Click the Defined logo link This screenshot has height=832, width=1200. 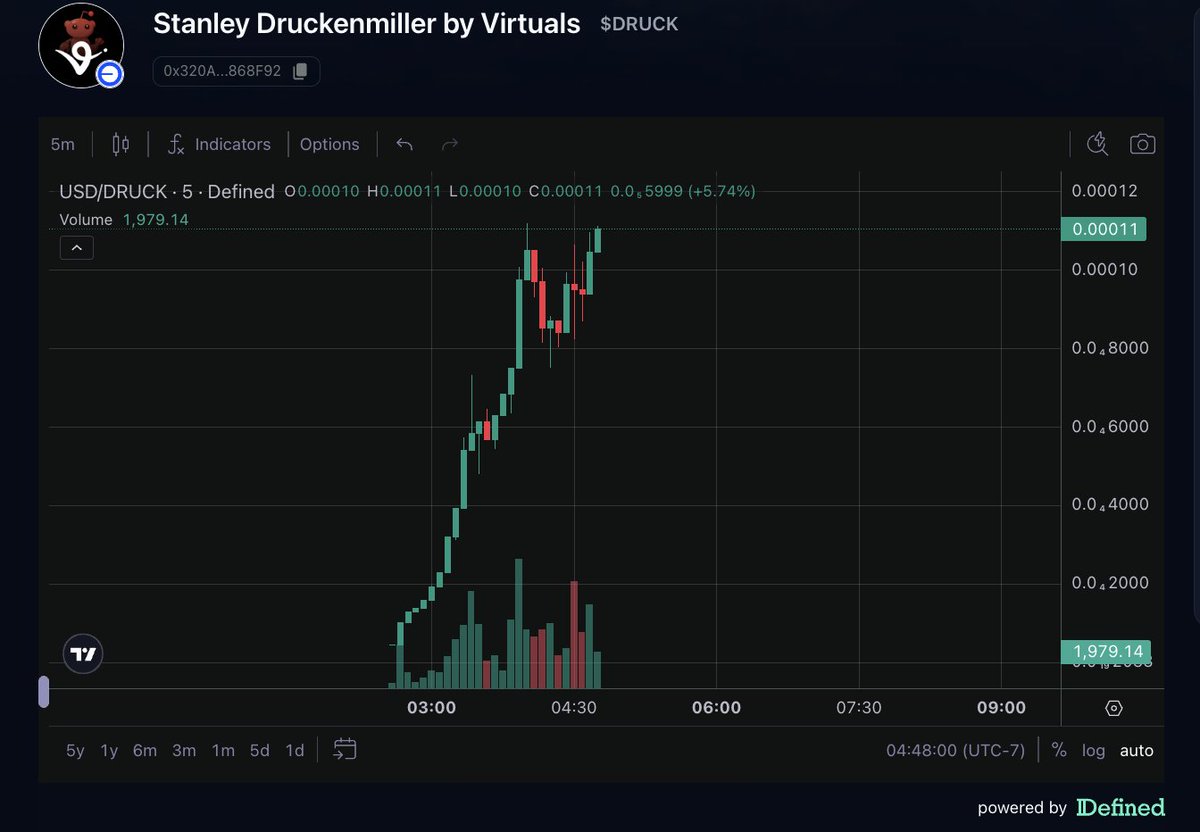tap(1121, 807)
